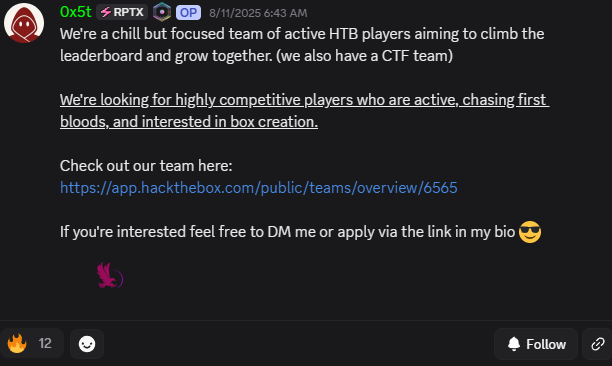Click the 'Check out our team here:' text
612x366 pixels.
tap(146, 166)
